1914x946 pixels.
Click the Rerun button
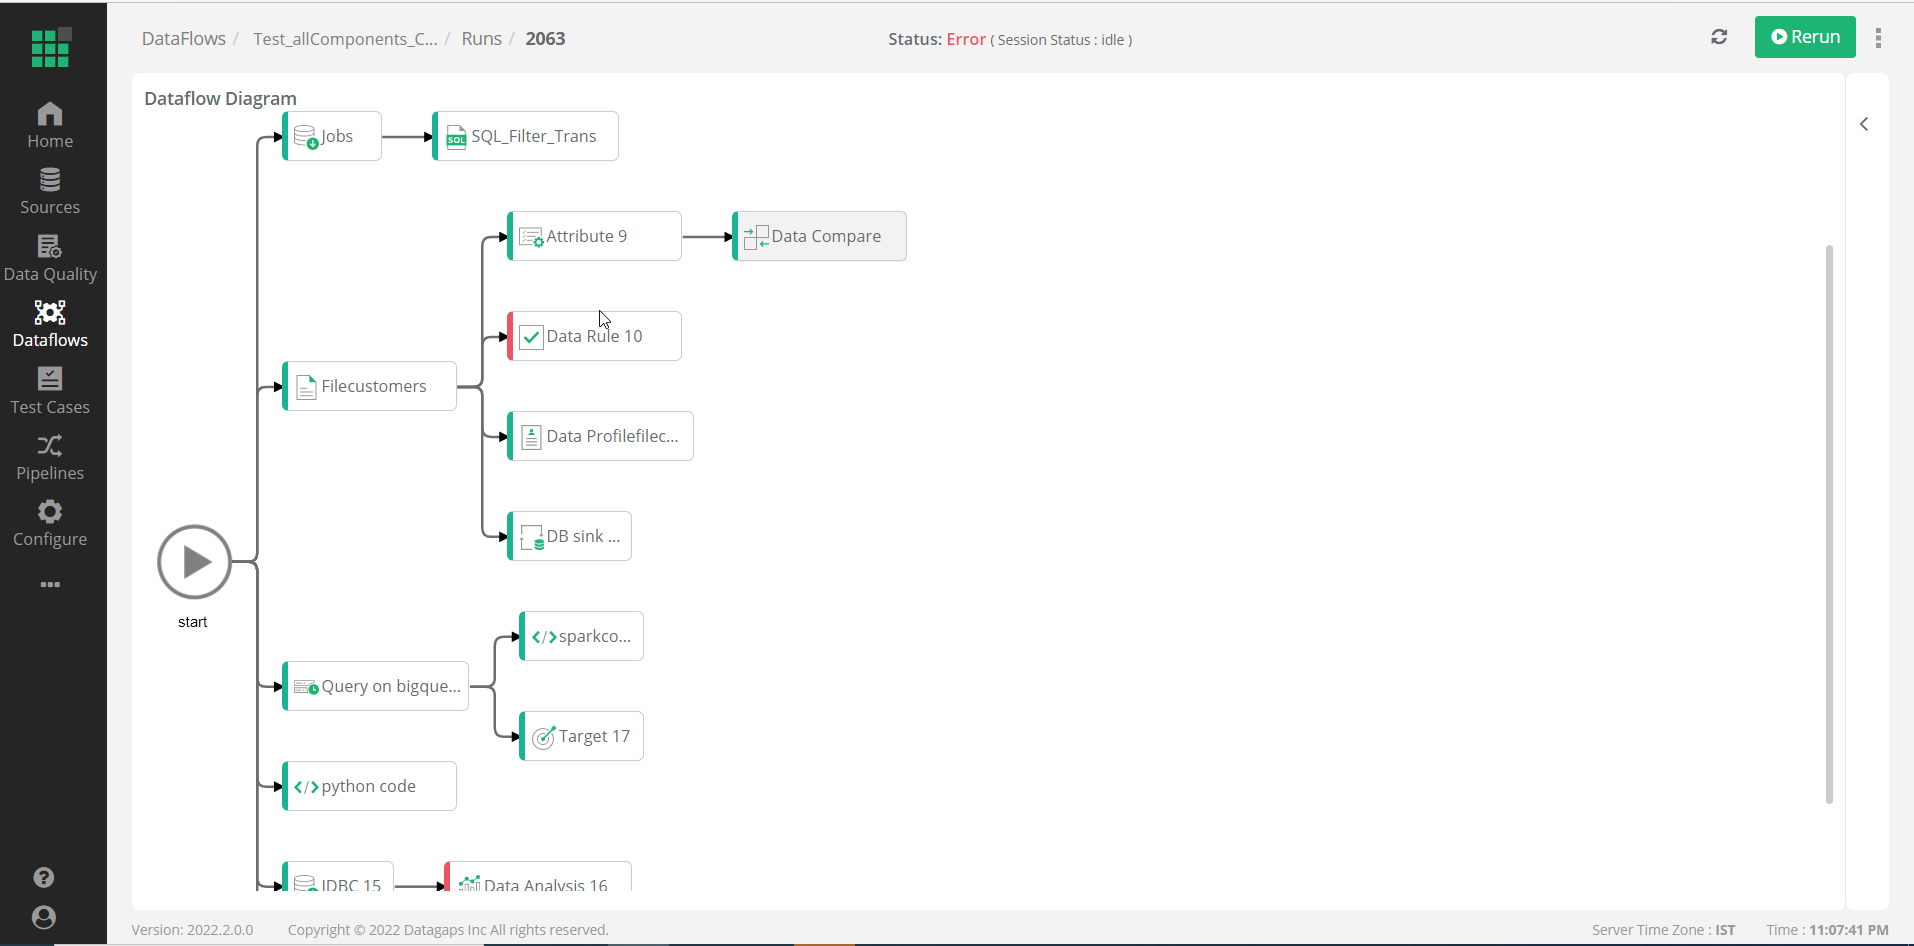pos(1805,37)
